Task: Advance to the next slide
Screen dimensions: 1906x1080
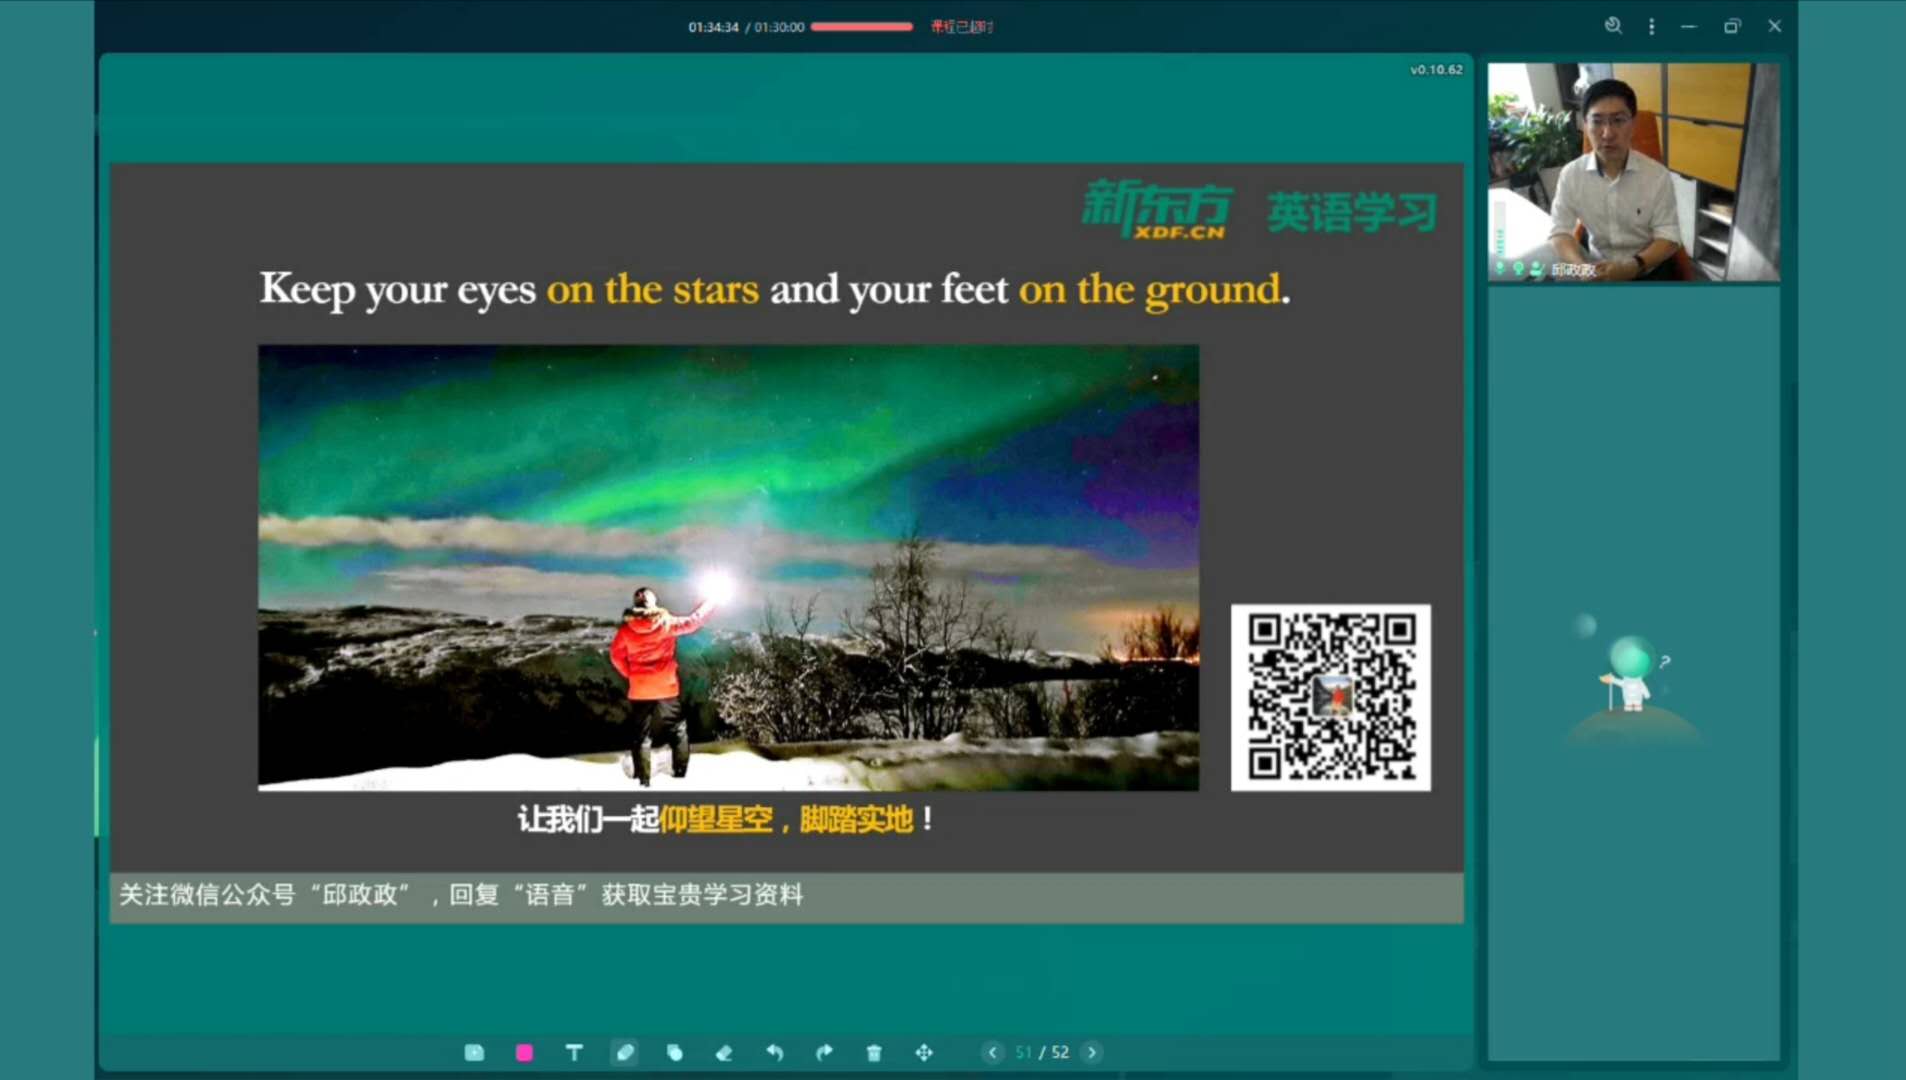Action: [1092, 1052]
